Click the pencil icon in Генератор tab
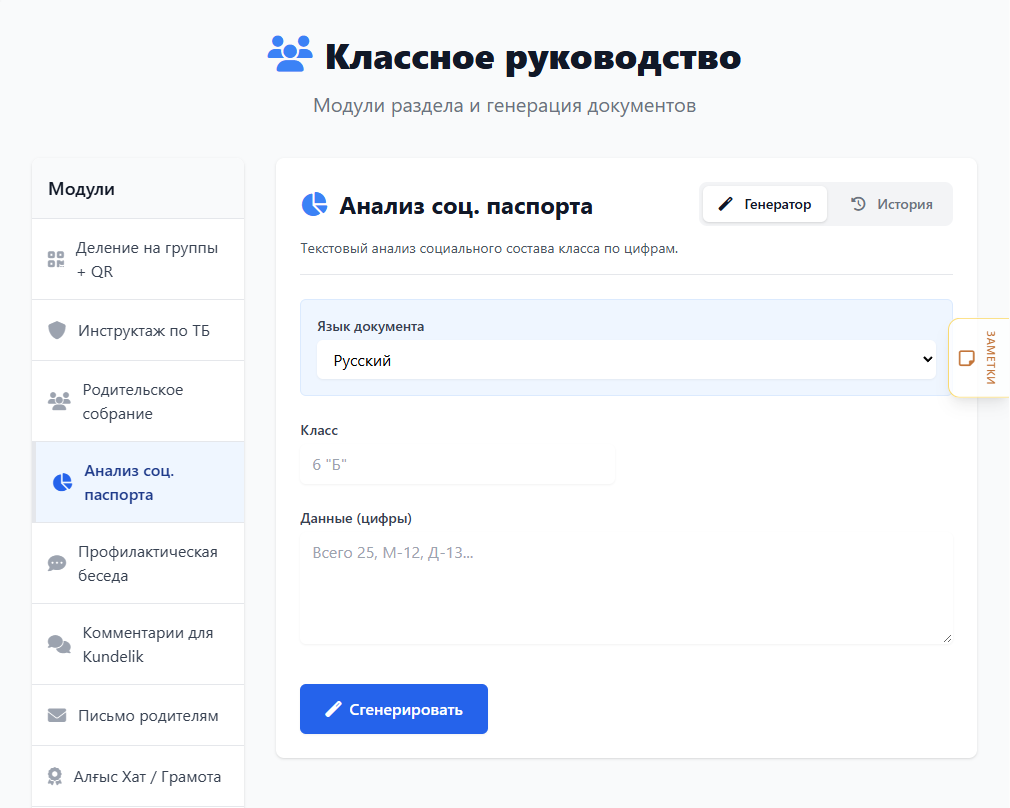 pyautogui.click(x=725, y=204)
